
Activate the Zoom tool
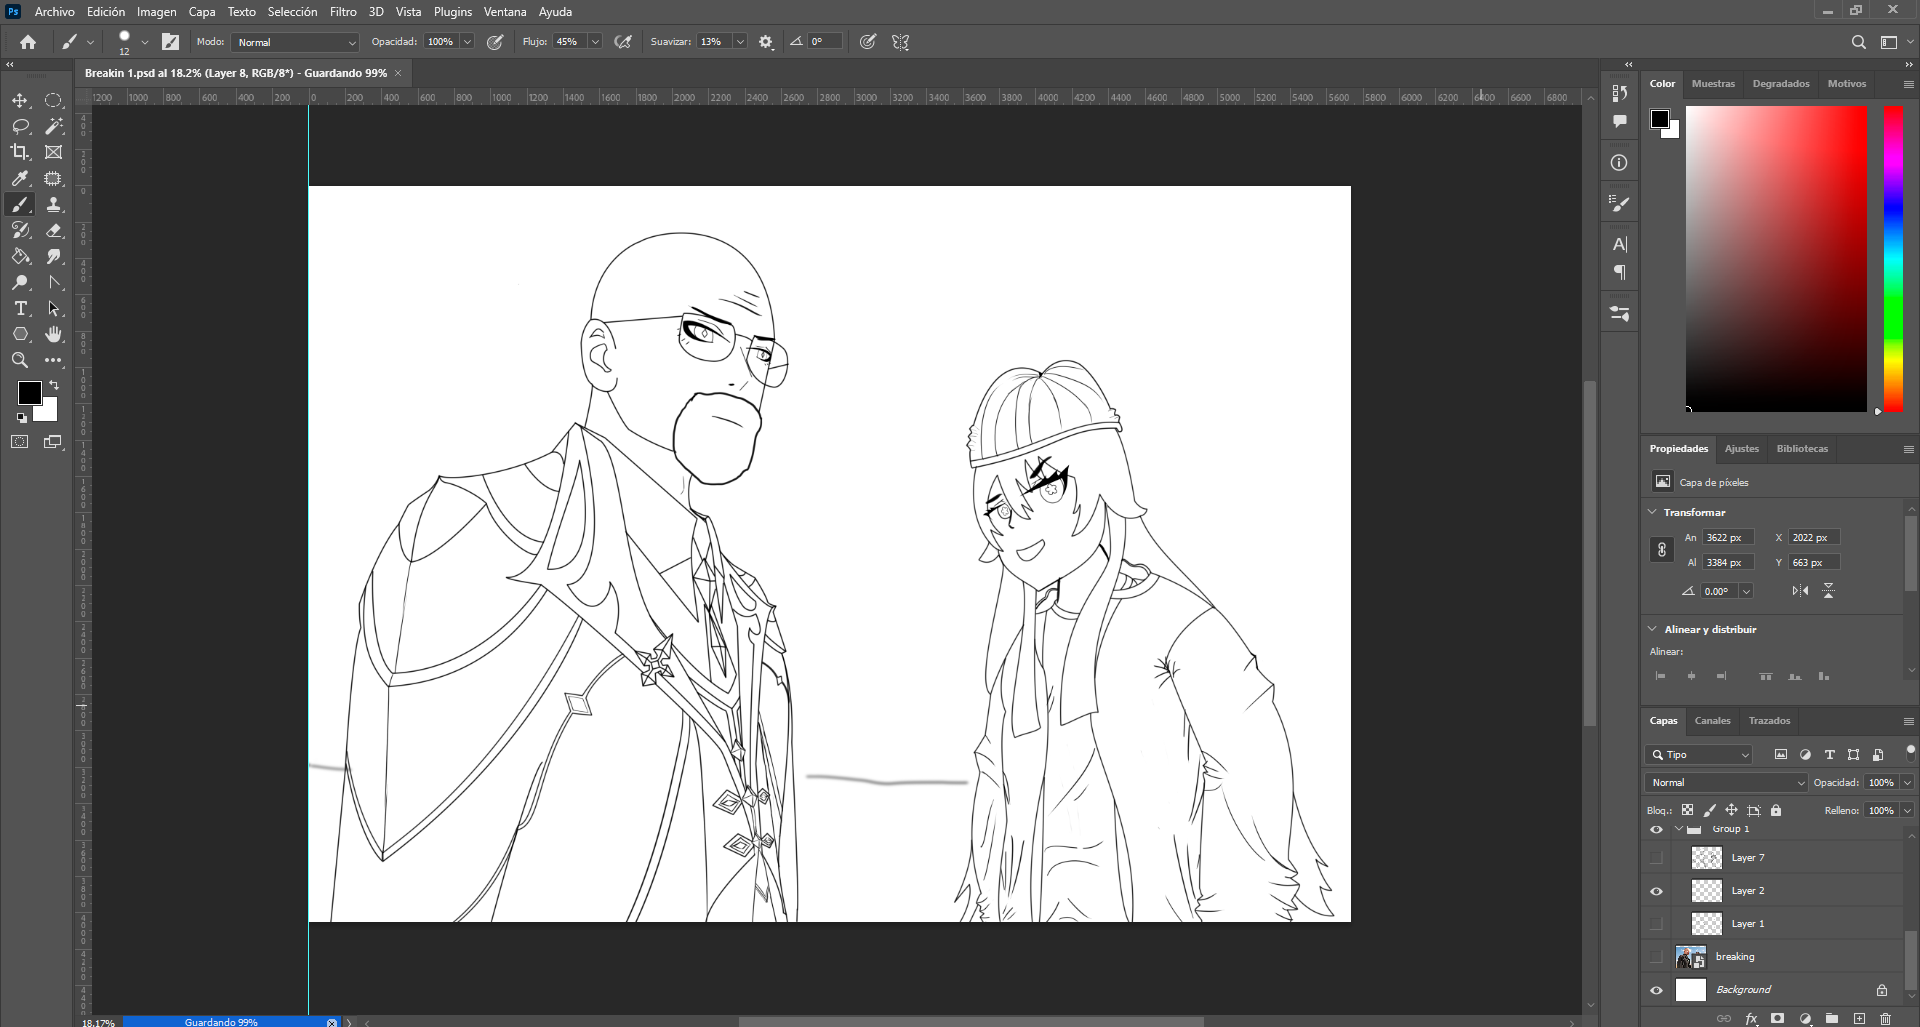tap(20, 360)
